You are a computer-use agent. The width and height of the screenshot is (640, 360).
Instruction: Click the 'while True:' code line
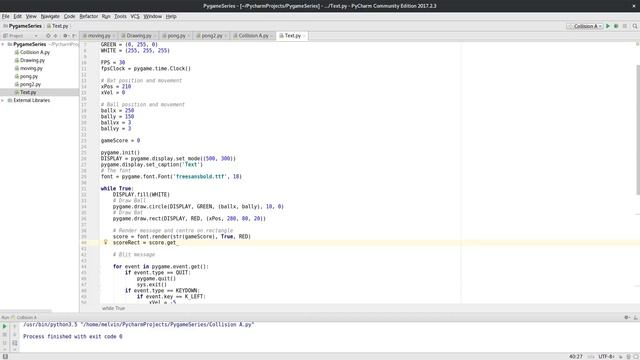(x=117, y=189)
